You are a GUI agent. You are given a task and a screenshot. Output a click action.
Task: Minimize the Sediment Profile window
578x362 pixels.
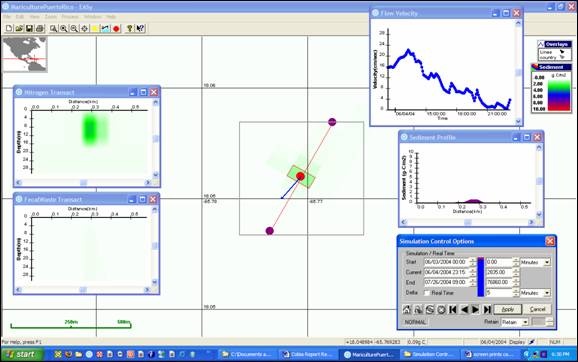click(516, 137)
